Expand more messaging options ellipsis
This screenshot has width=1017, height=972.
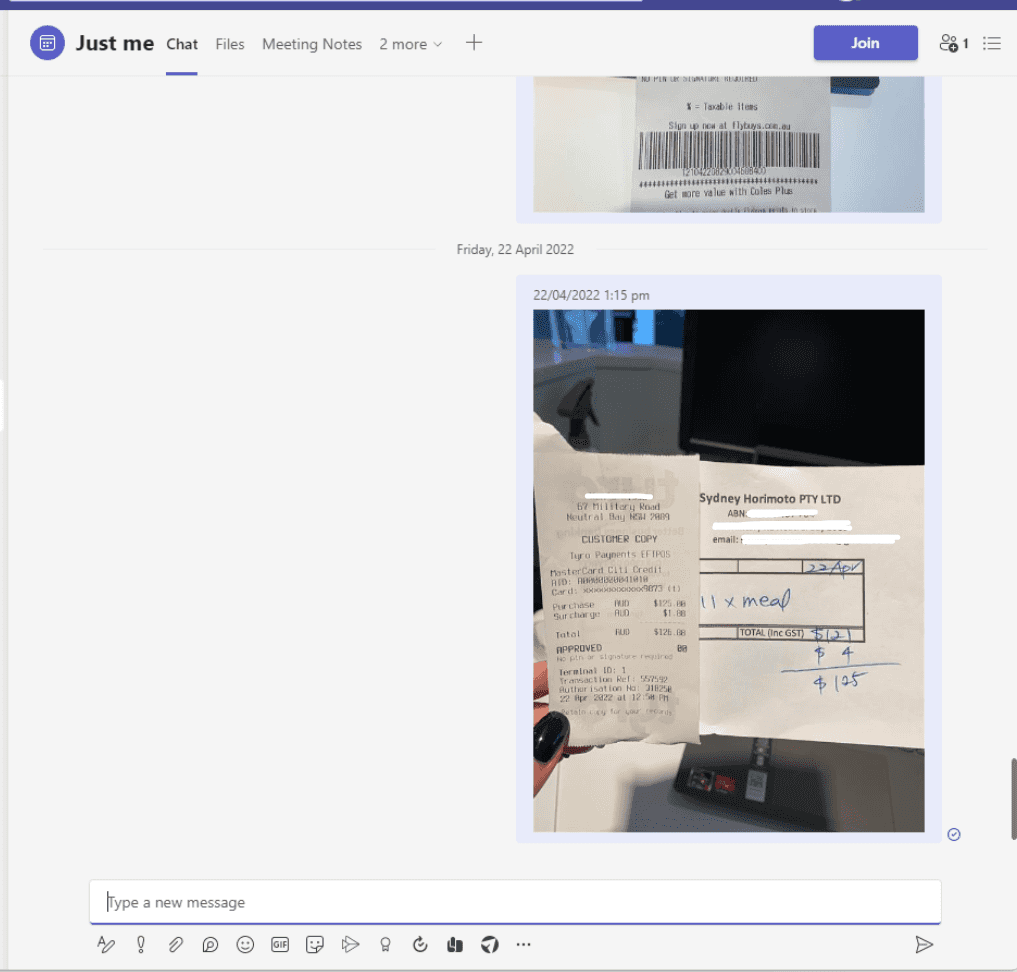point(524,944)
